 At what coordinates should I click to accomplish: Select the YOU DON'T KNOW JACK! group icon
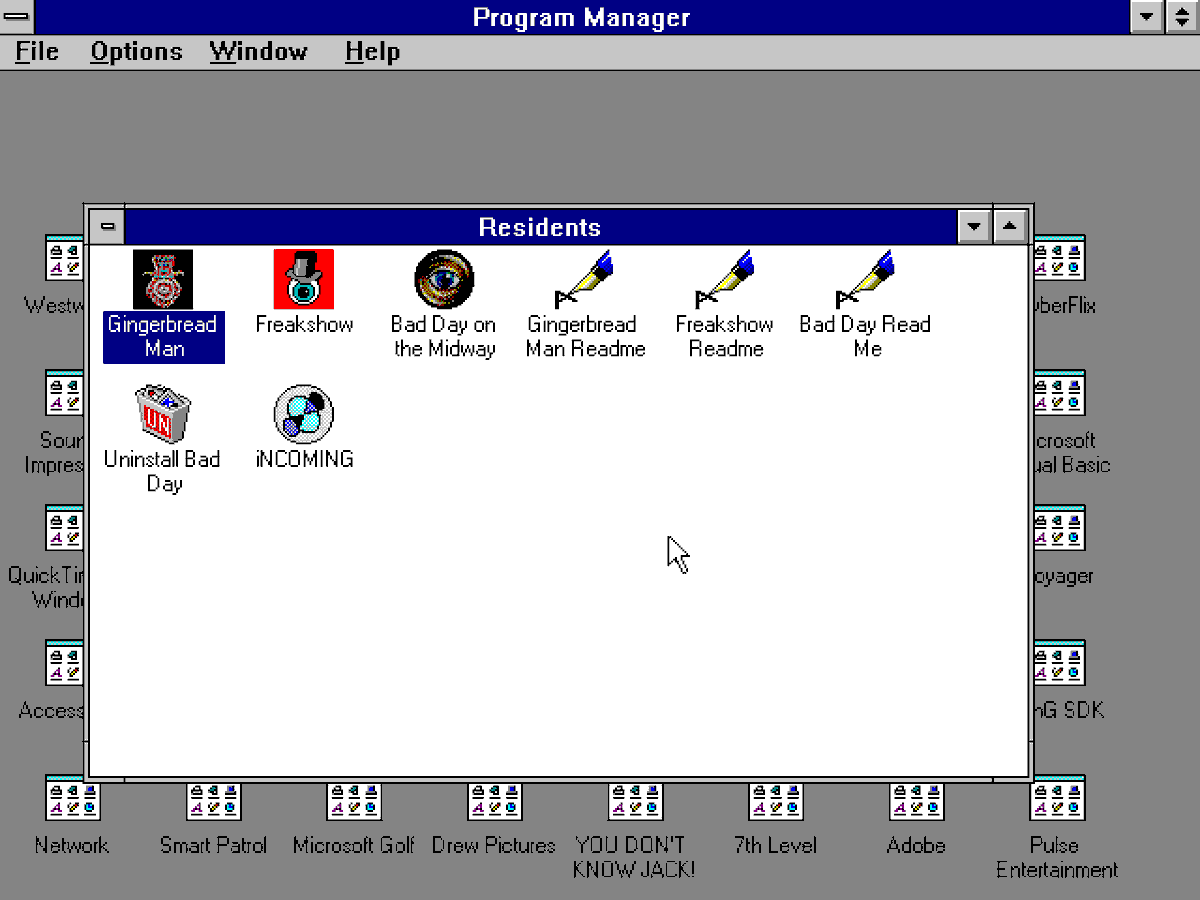635,799
